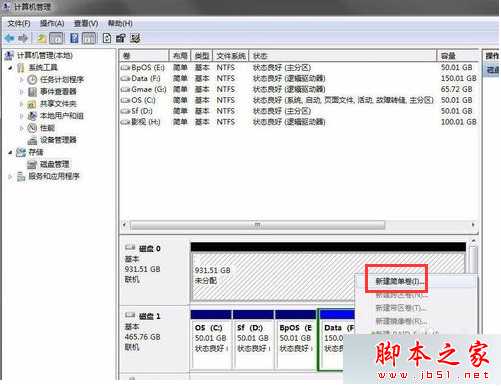Expand the 事件查看器 node
The height and width of the screenshot is (386, 501).
(21, 92)
